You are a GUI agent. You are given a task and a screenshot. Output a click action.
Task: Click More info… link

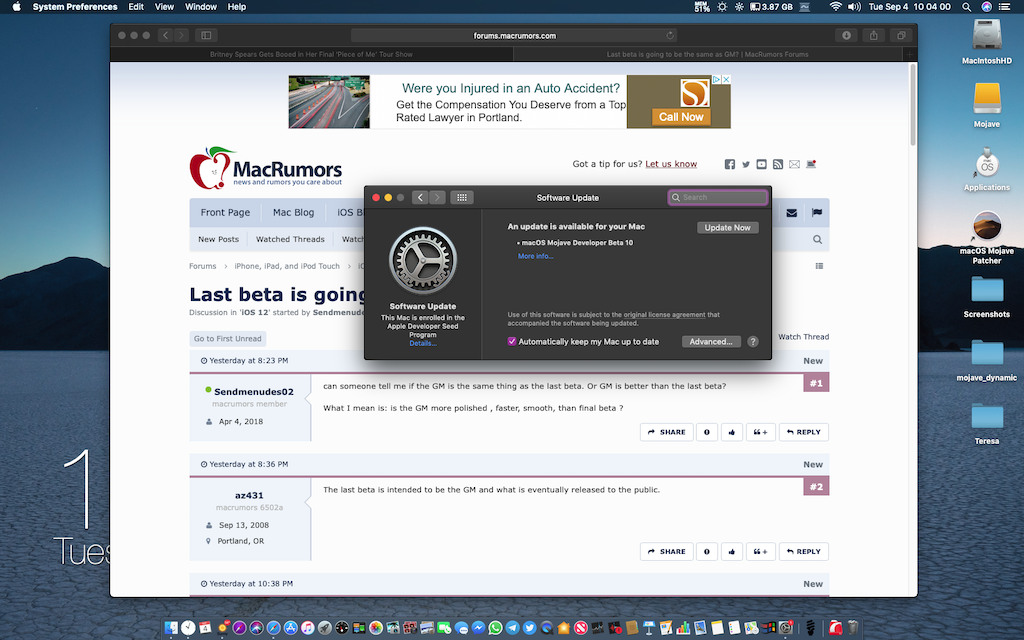coord(536,256)
